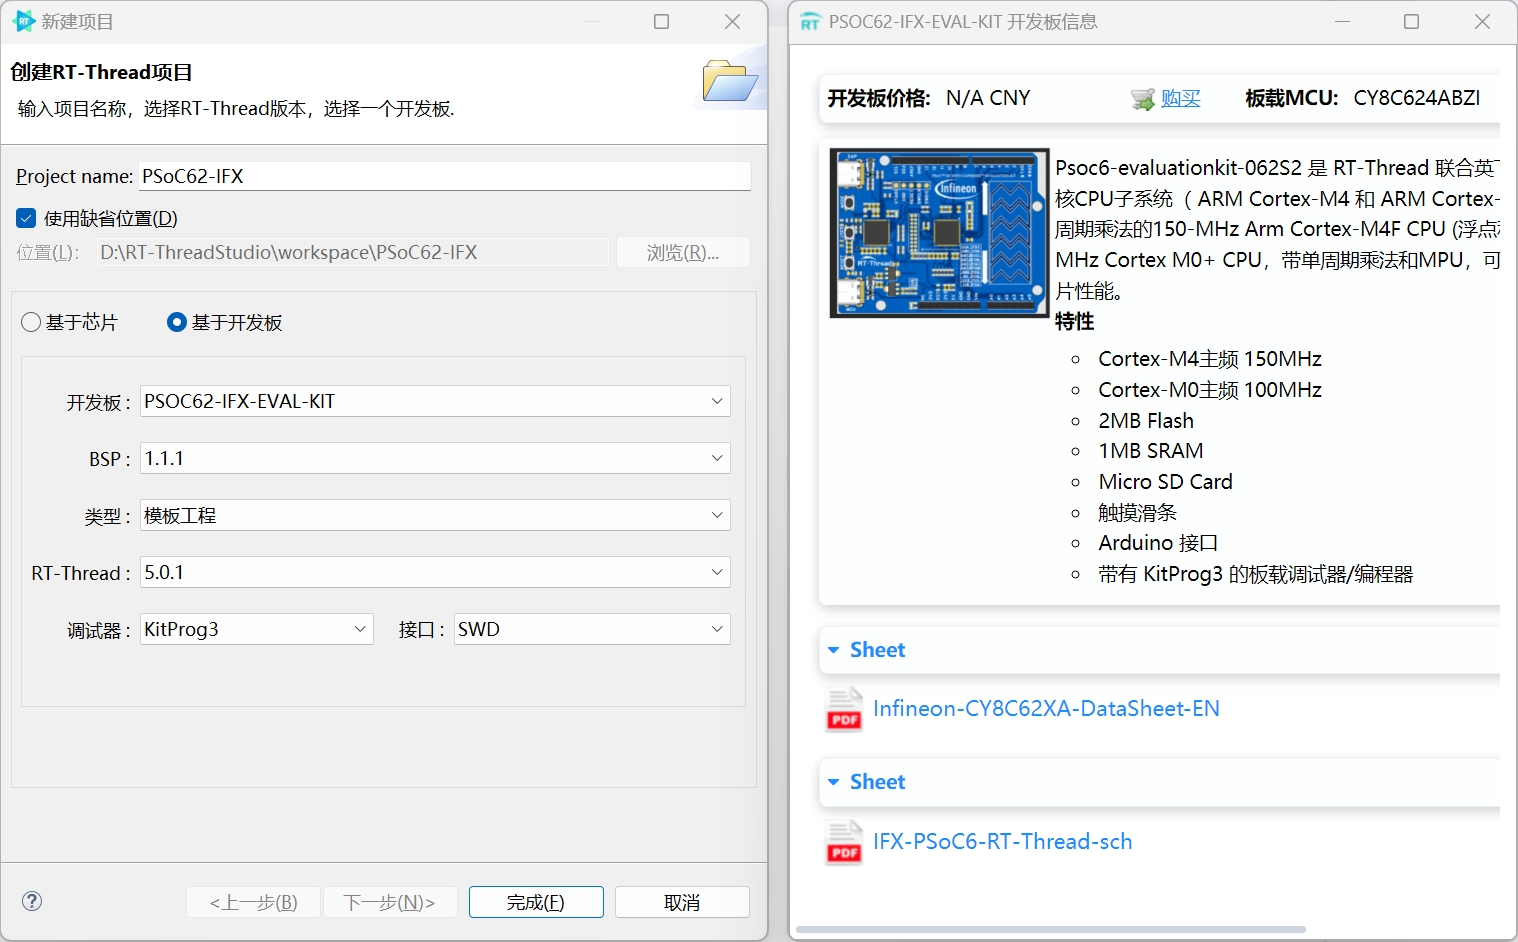This screenshot has width=1518, height=942.
Task: Click the 2MB Flash feature line
Action: [x=1146, y=421]
